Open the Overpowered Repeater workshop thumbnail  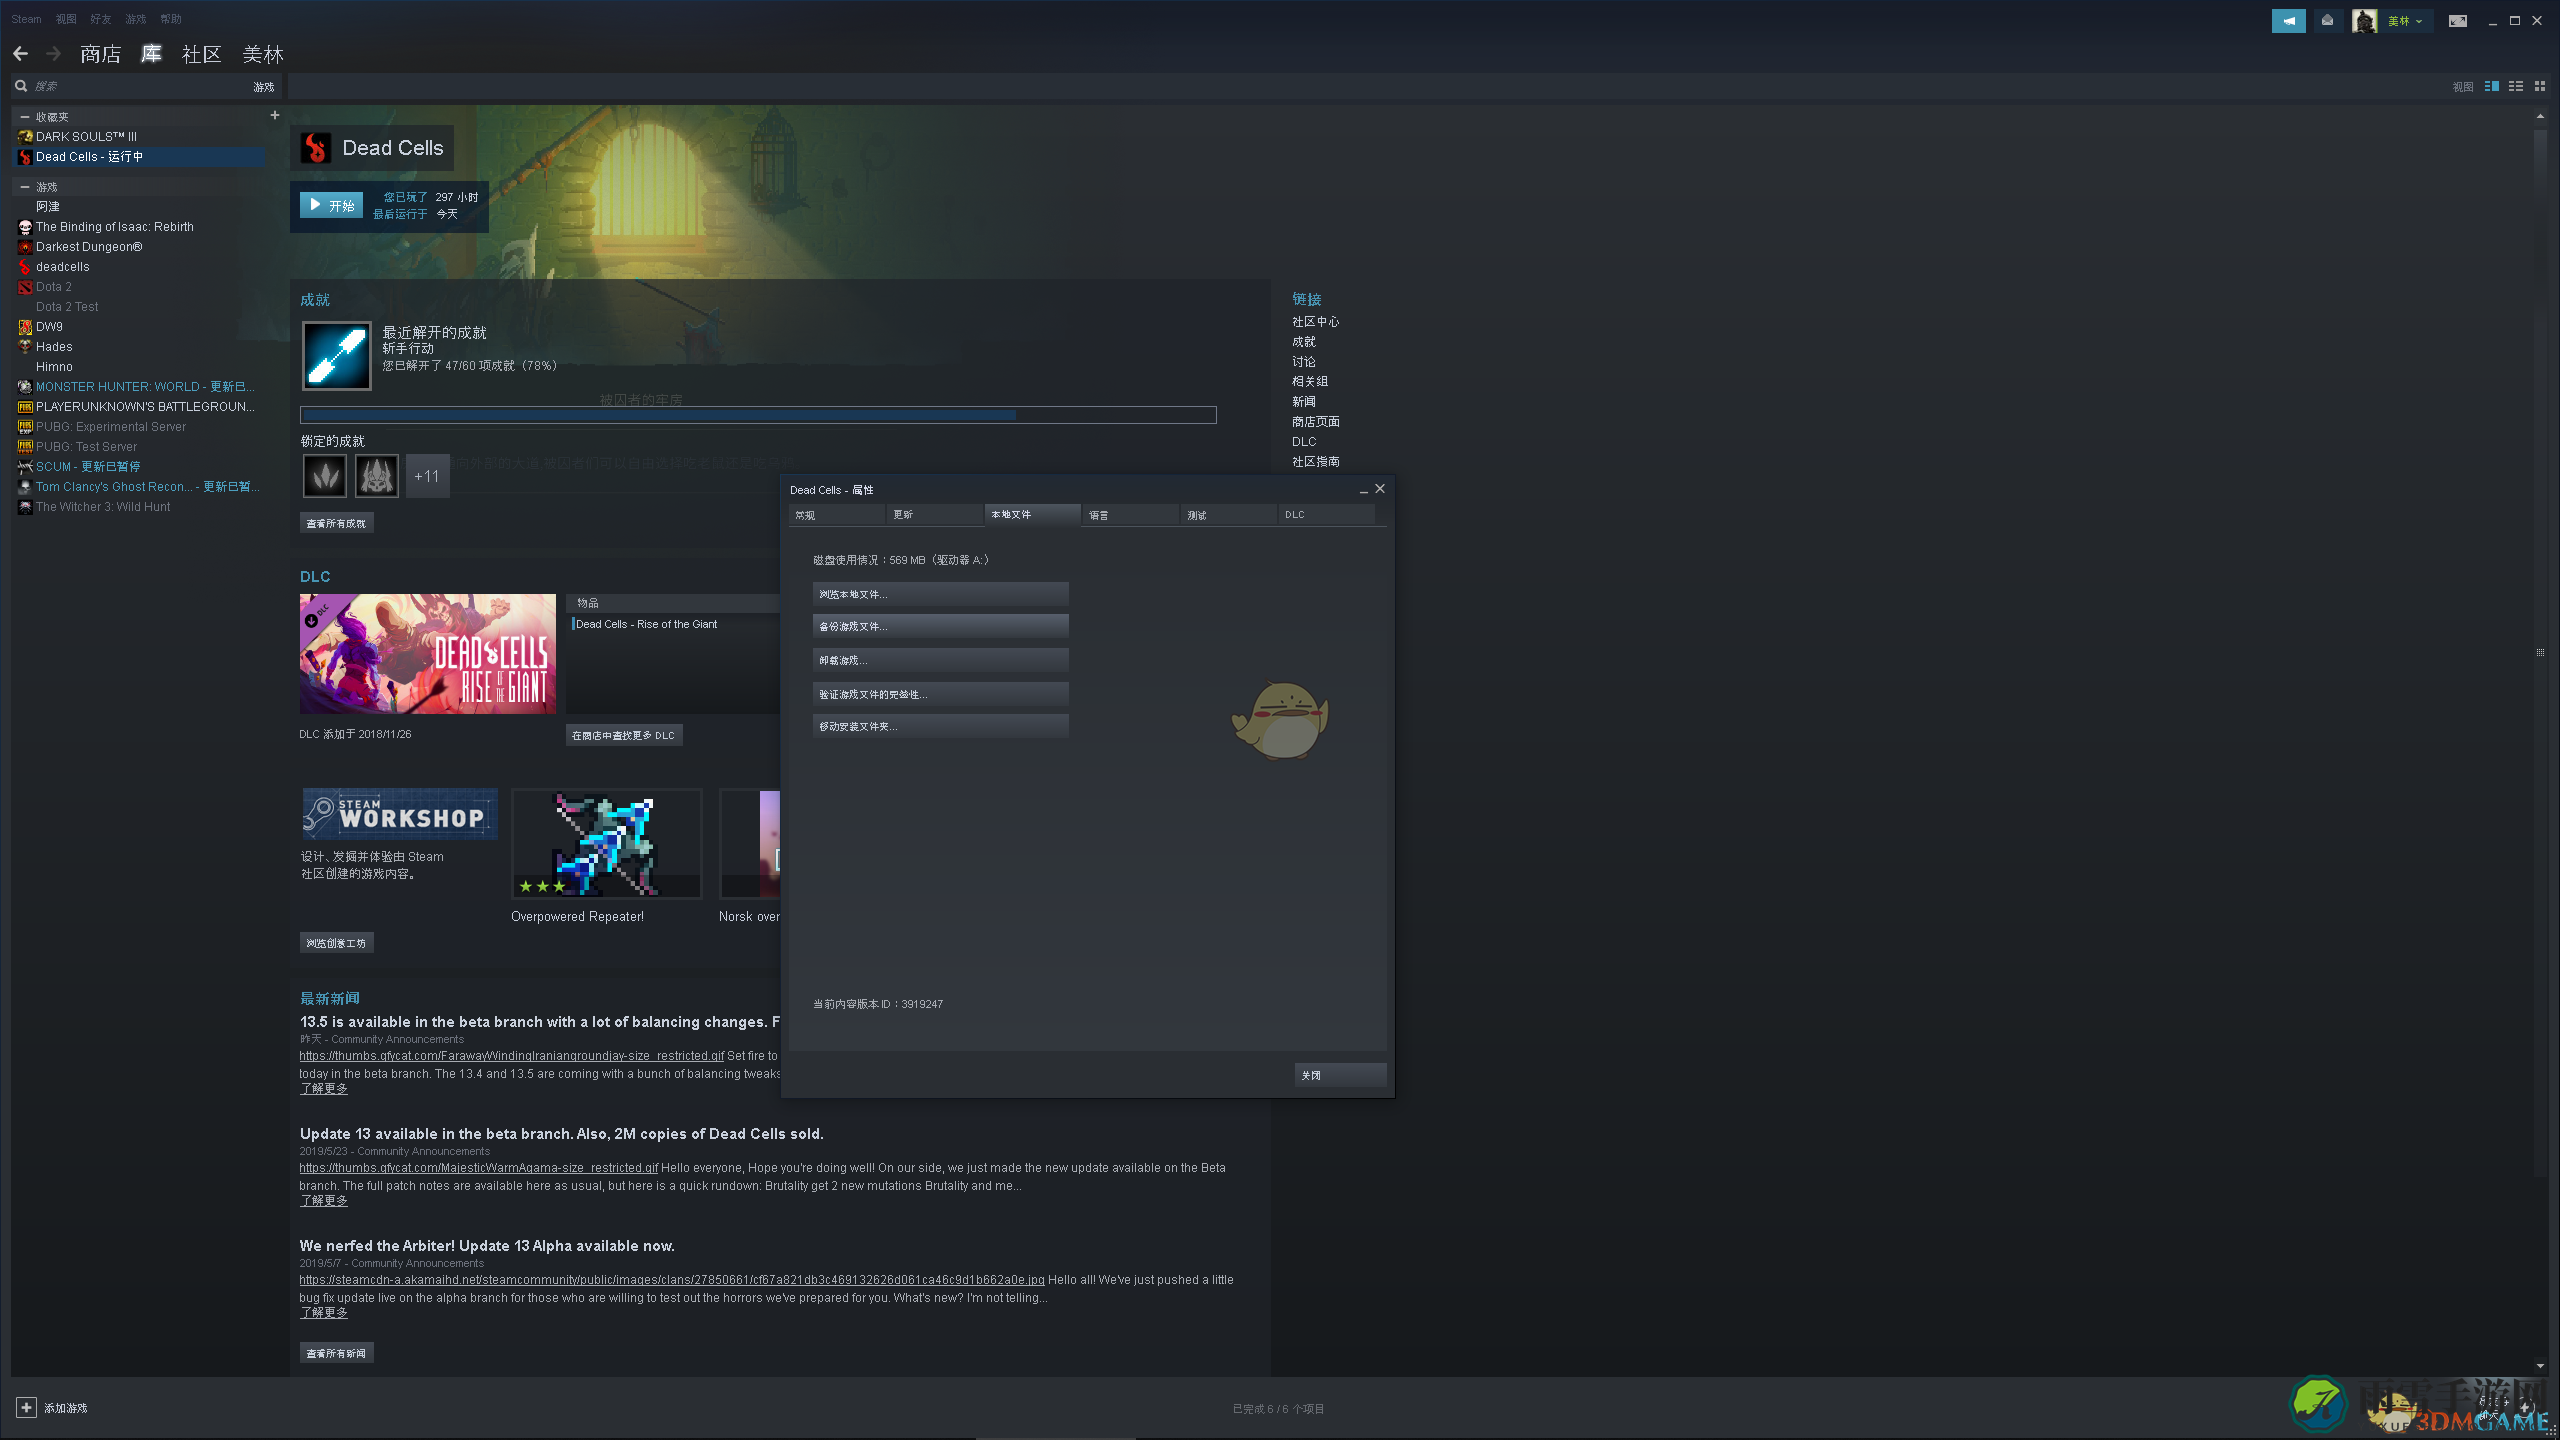[606, 844]
